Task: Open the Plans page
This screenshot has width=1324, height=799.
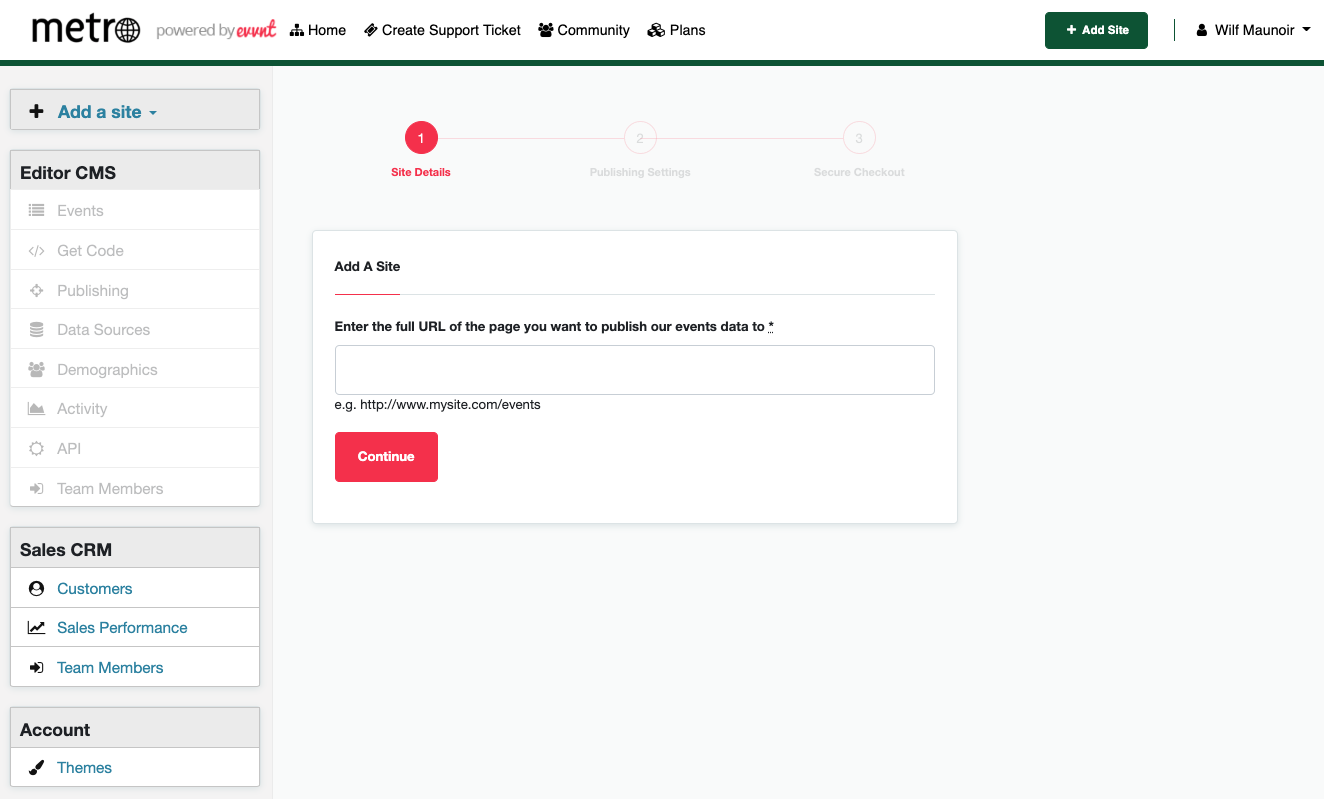Action: pos(676,31)
